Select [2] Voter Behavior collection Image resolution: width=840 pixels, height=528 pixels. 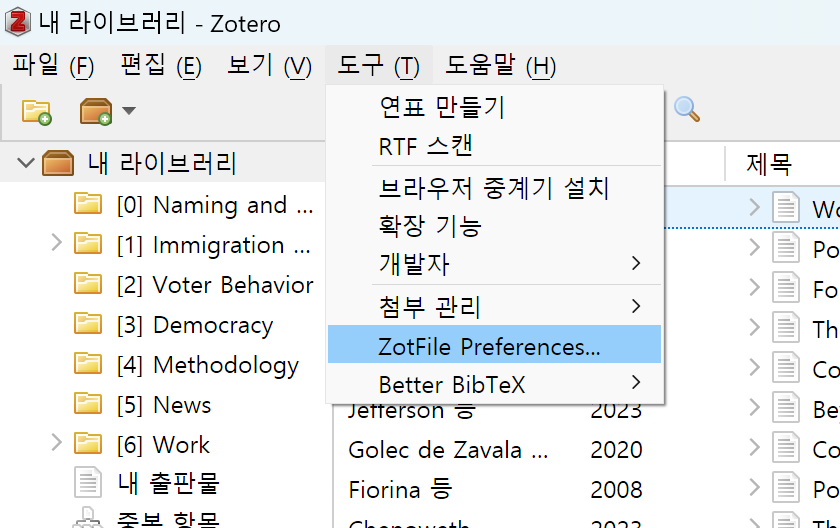point(215,285)
